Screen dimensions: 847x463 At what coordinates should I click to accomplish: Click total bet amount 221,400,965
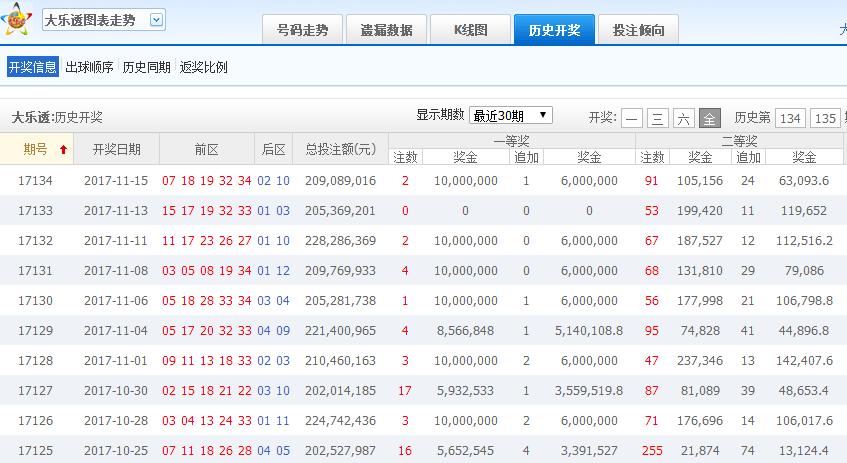point(340,331)
